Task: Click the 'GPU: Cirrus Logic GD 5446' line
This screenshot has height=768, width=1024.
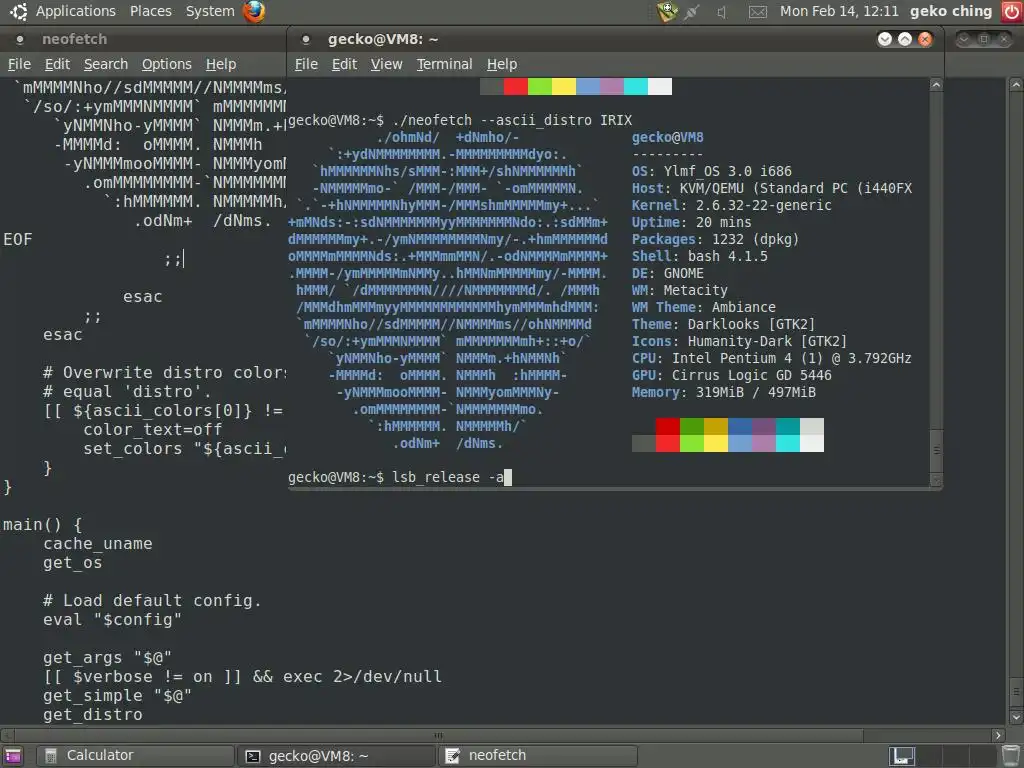Action: pos(731,376)
